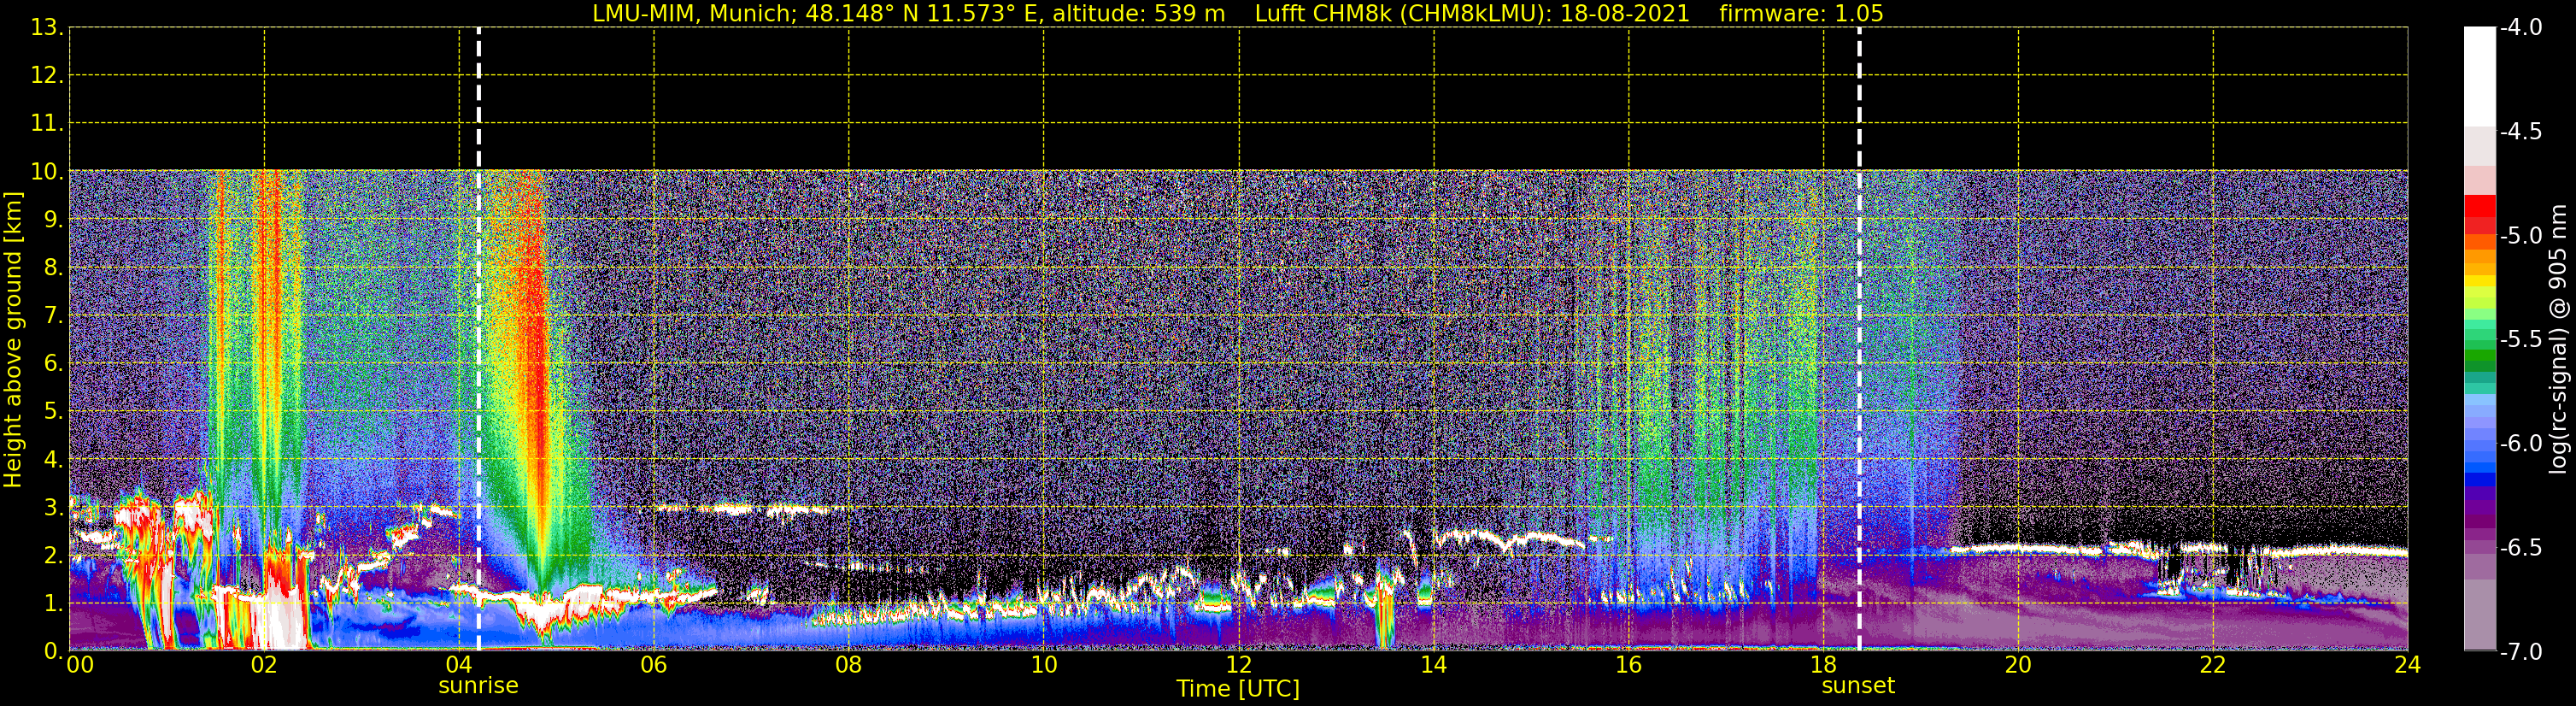Click the '24' tick on the time axis
This screenshot has height=706, width=2576.
pyautogui.click(x=2408, y=665)
